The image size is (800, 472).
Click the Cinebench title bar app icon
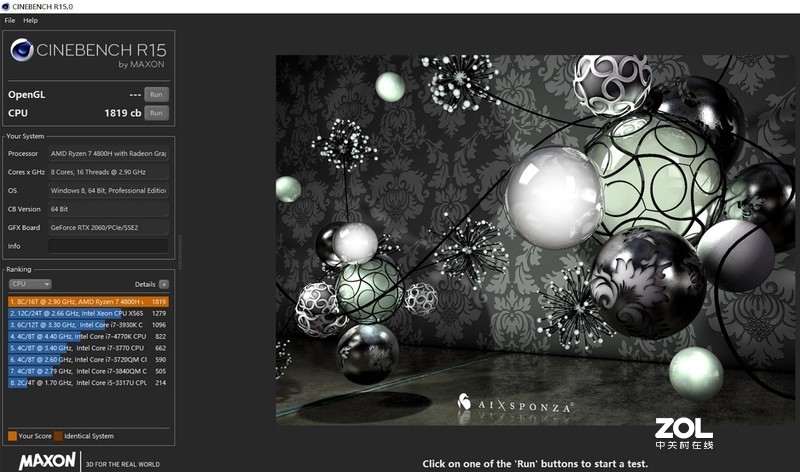(x=6, y=7)
